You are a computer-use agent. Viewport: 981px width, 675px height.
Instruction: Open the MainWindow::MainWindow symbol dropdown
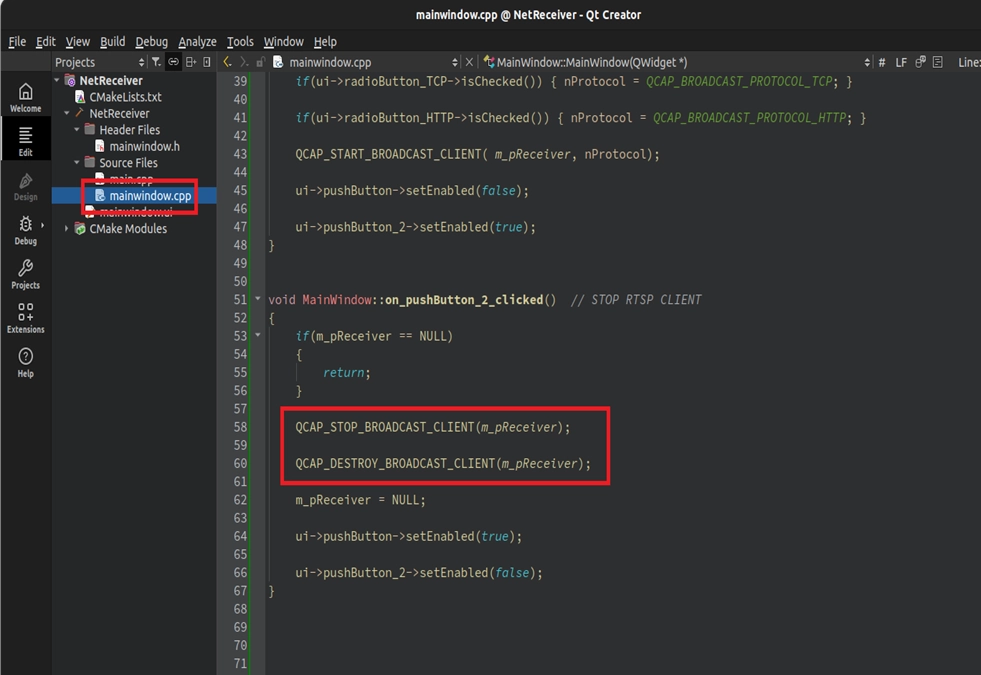pyautogui.click(x=677, y=62)
